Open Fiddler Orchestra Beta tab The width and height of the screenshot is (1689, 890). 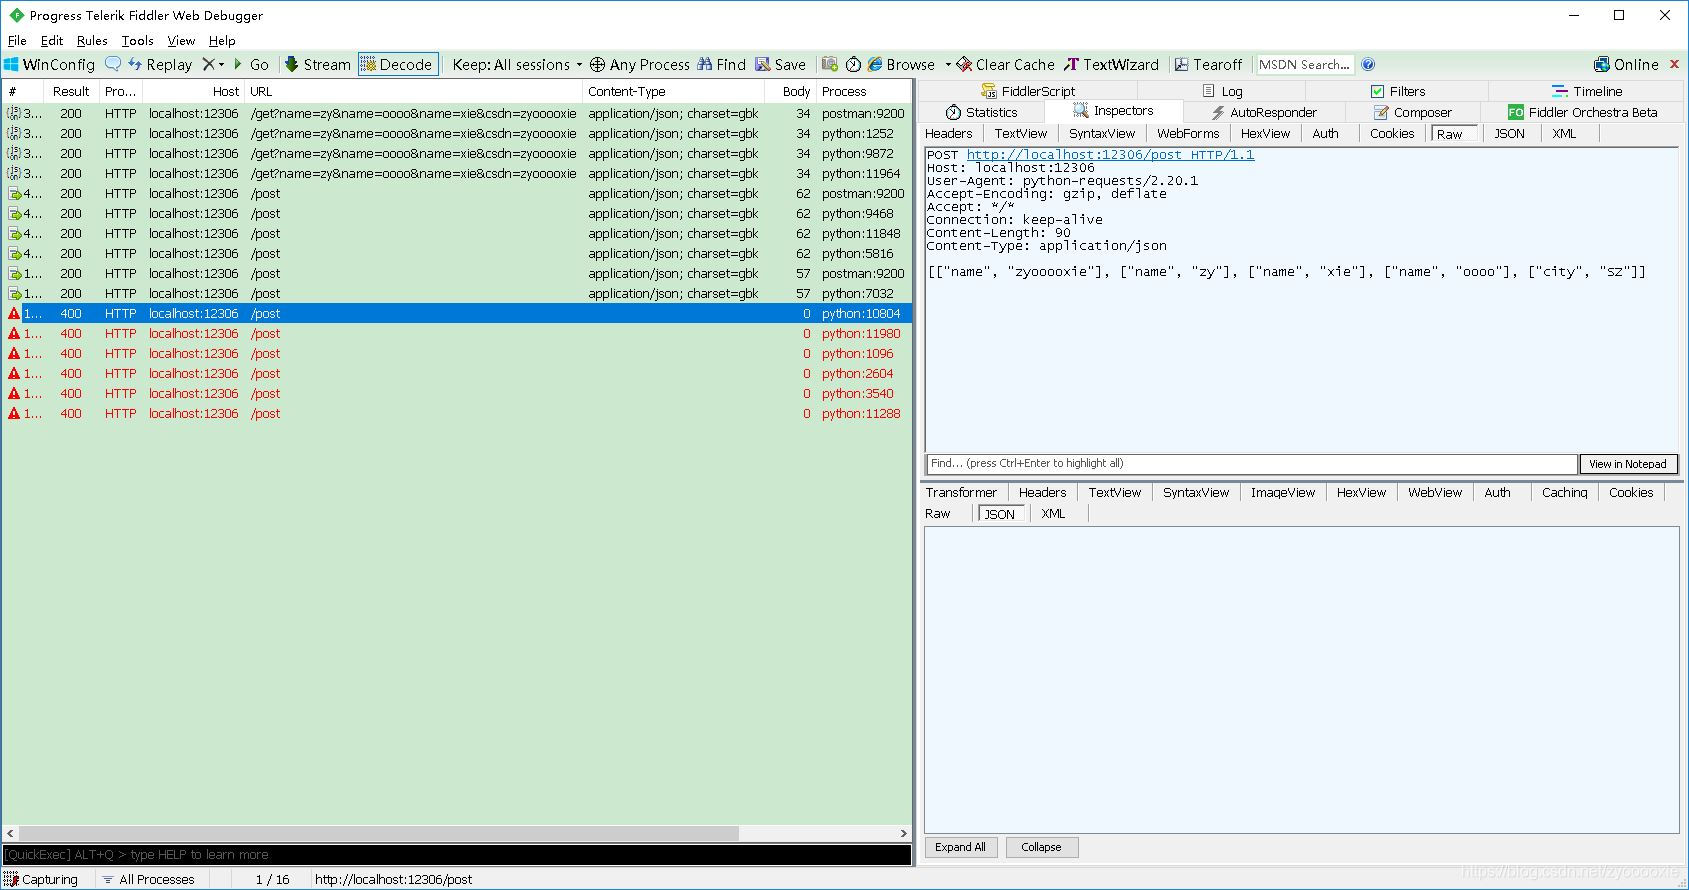pyautogui.click(x=1582, y=112)
